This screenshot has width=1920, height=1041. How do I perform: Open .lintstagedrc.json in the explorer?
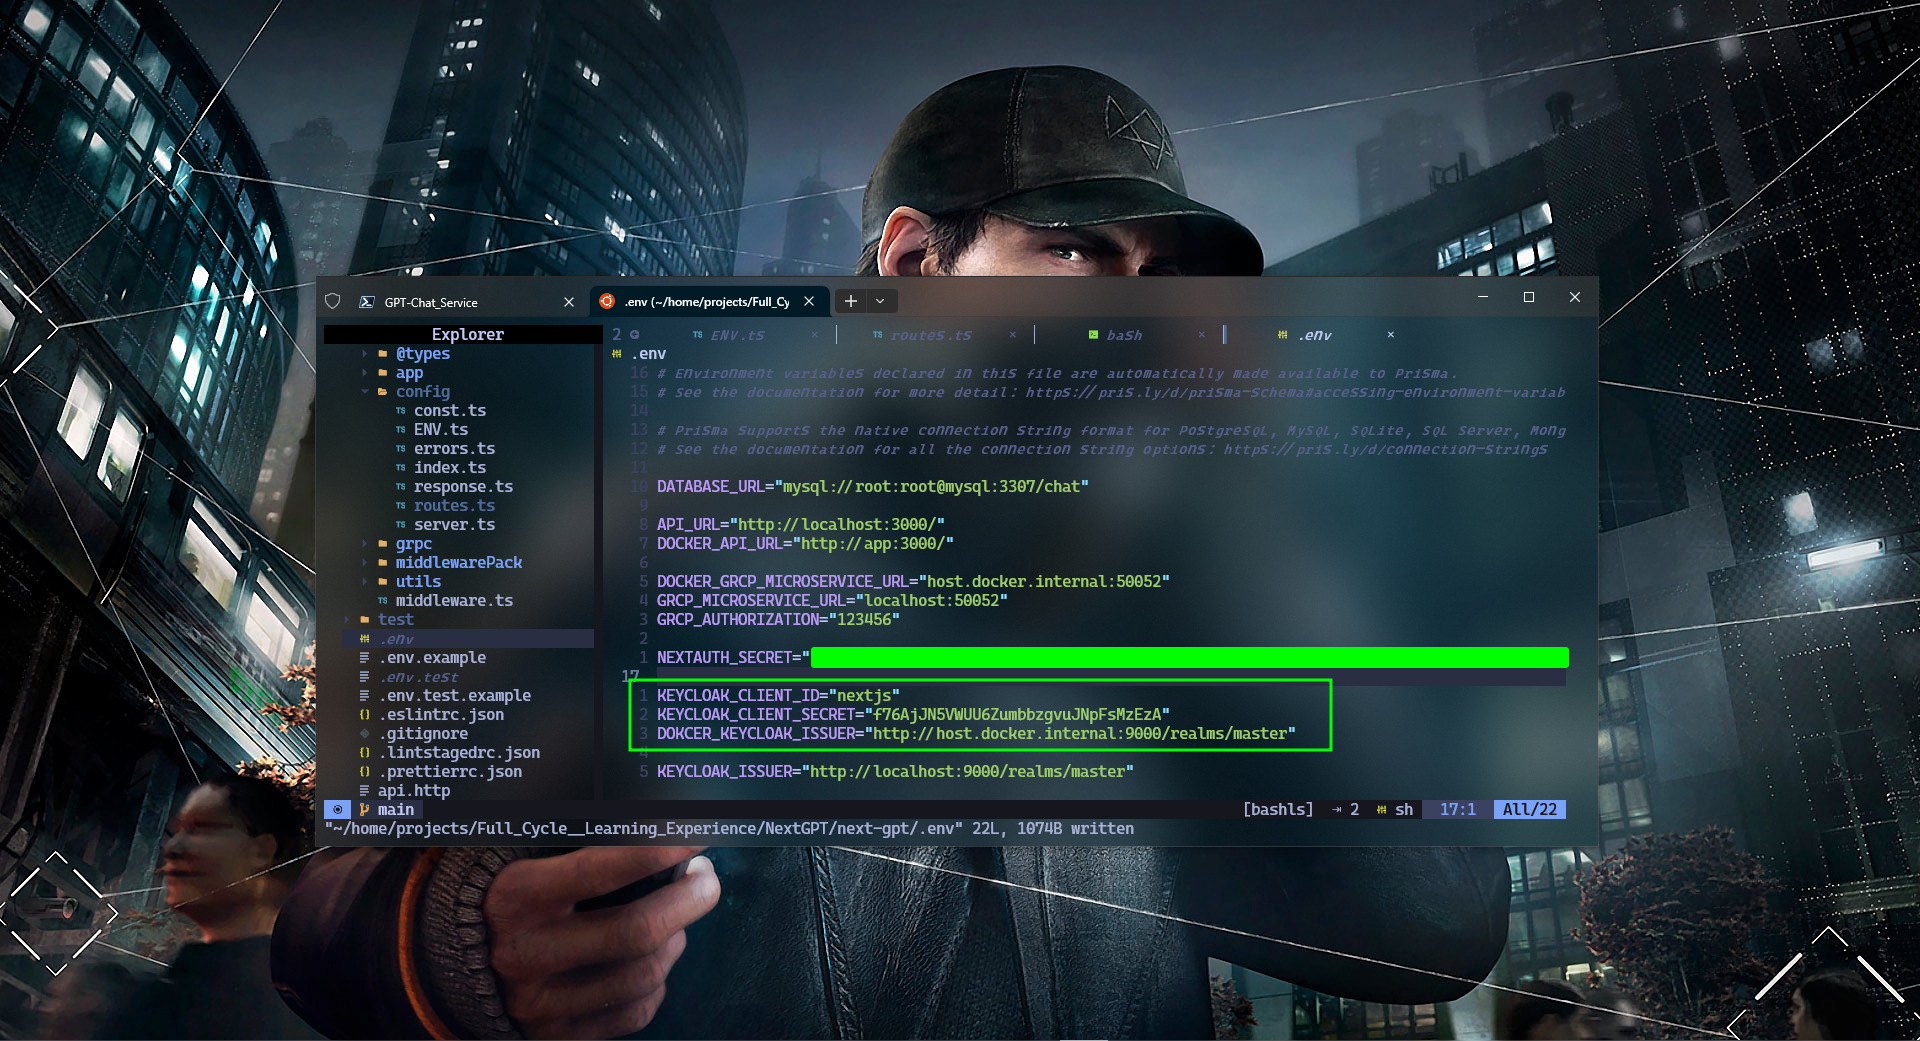(x=459, y=753)
